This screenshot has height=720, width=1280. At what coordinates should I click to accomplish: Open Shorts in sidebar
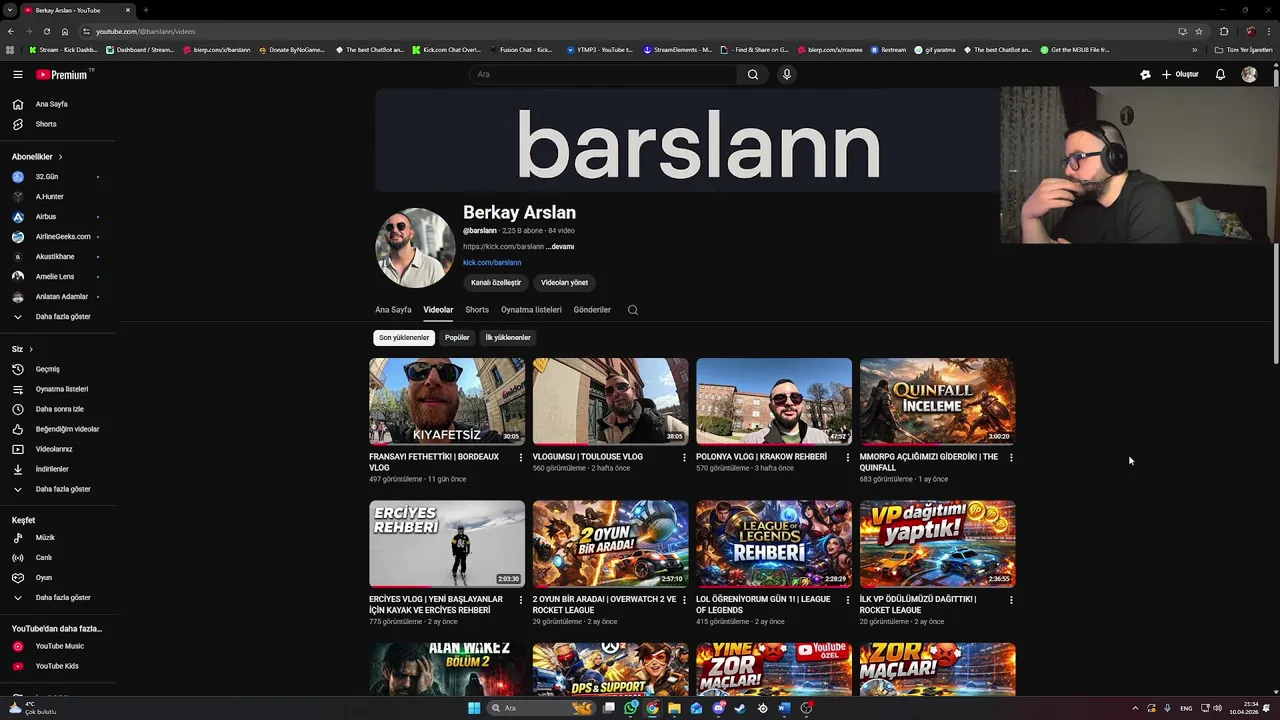57,124
